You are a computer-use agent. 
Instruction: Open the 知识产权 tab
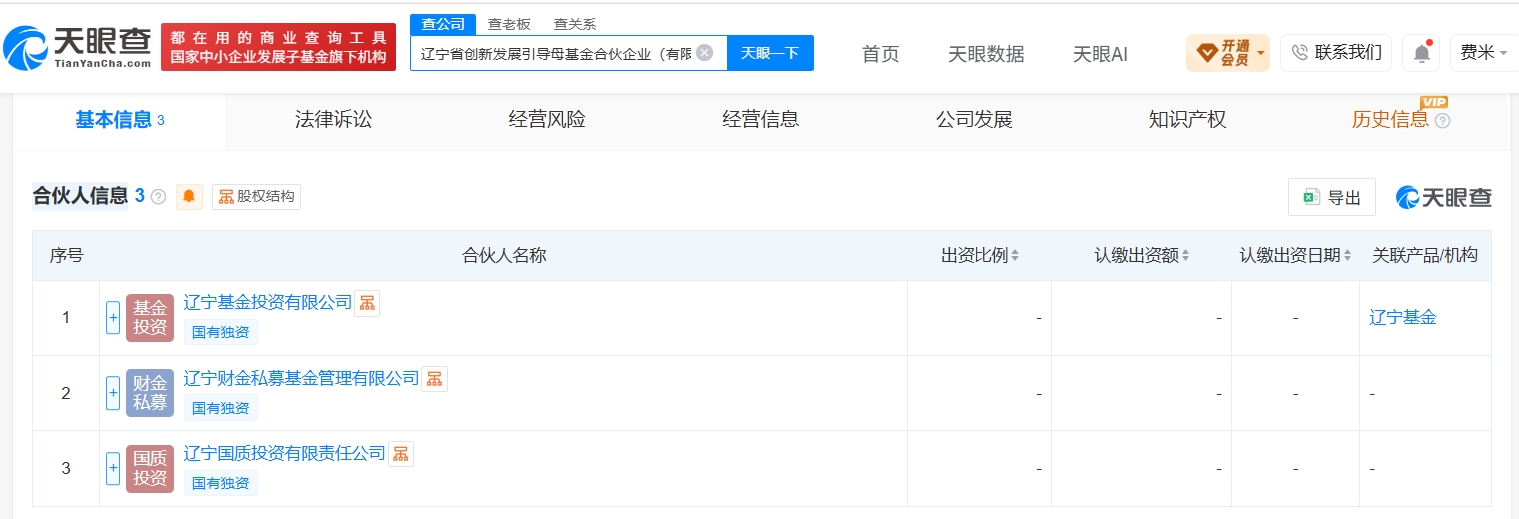1188,120
